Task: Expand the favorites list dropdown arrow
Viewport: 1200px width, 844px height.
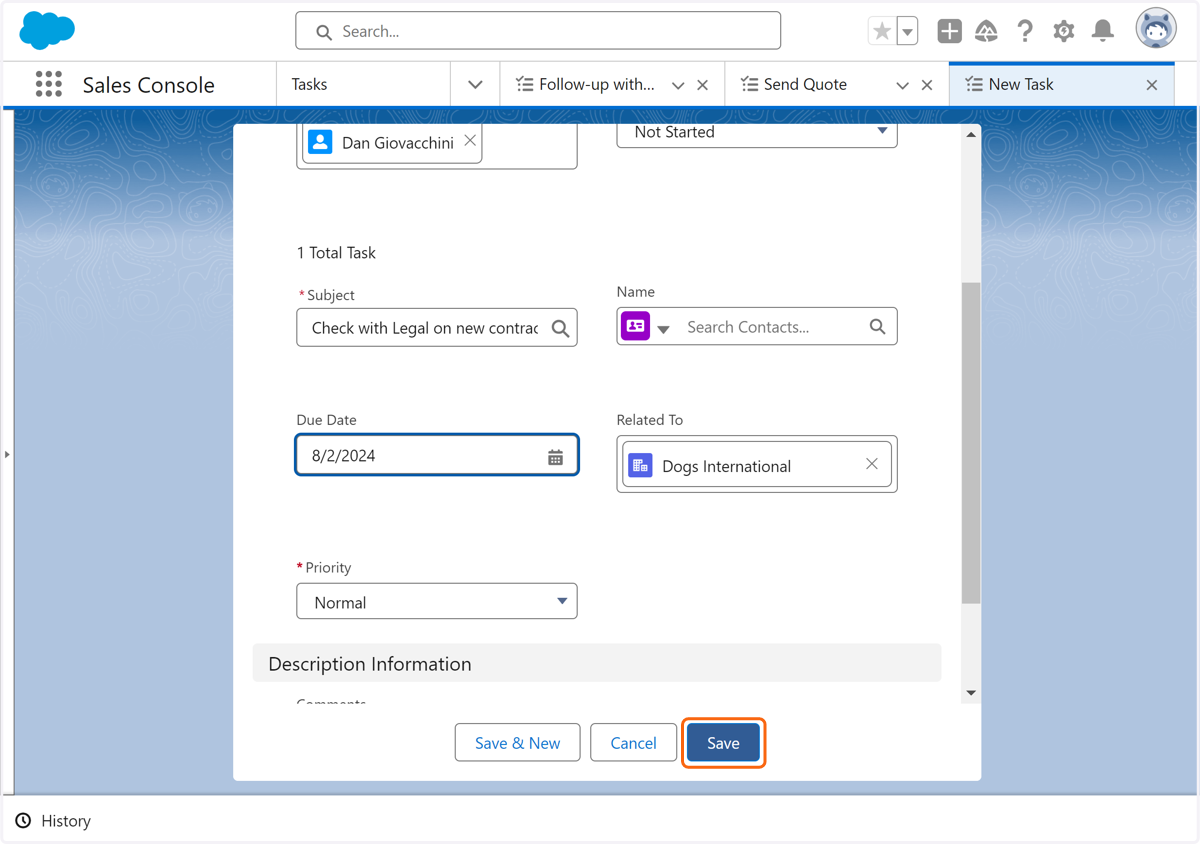Action: click(x=907, y=31)
